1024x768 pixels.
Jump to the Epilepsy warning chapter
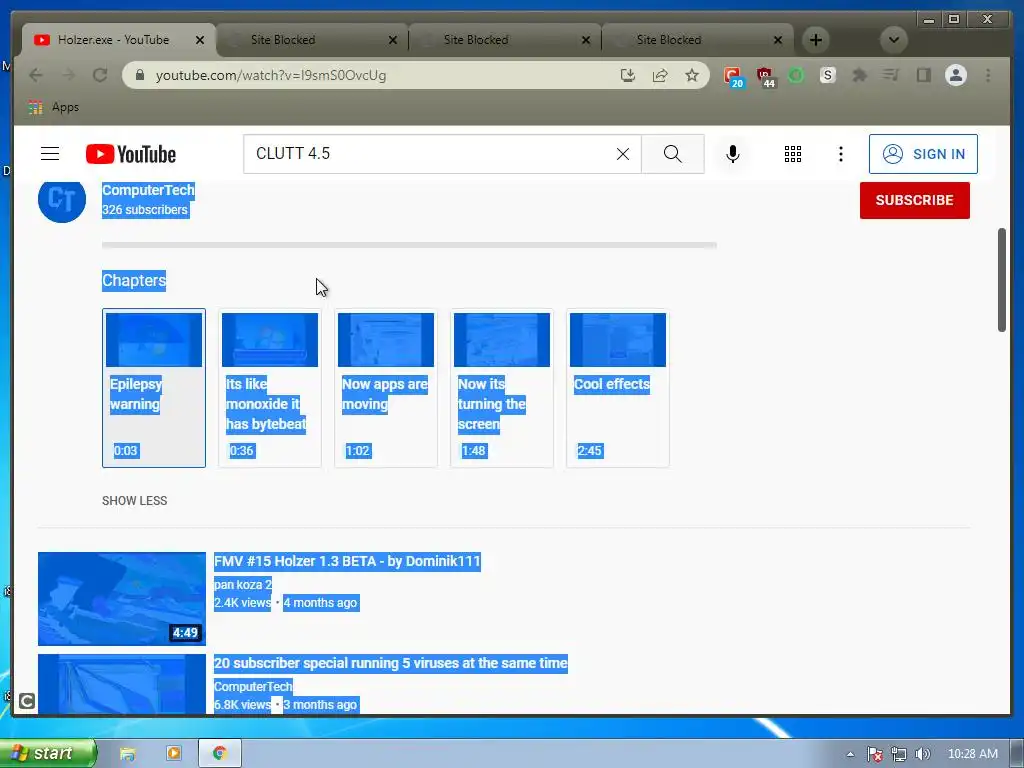154,388
